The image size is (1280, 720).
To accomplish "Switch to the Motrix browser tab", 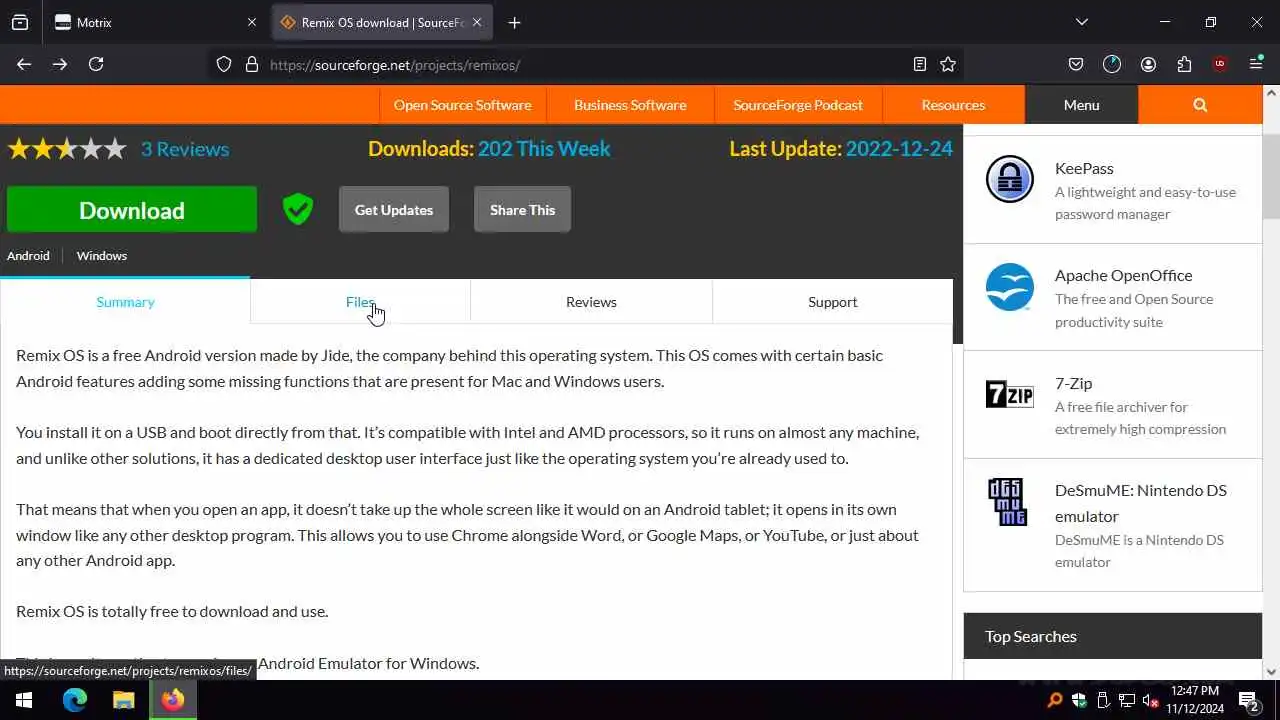I will point(155,22).
